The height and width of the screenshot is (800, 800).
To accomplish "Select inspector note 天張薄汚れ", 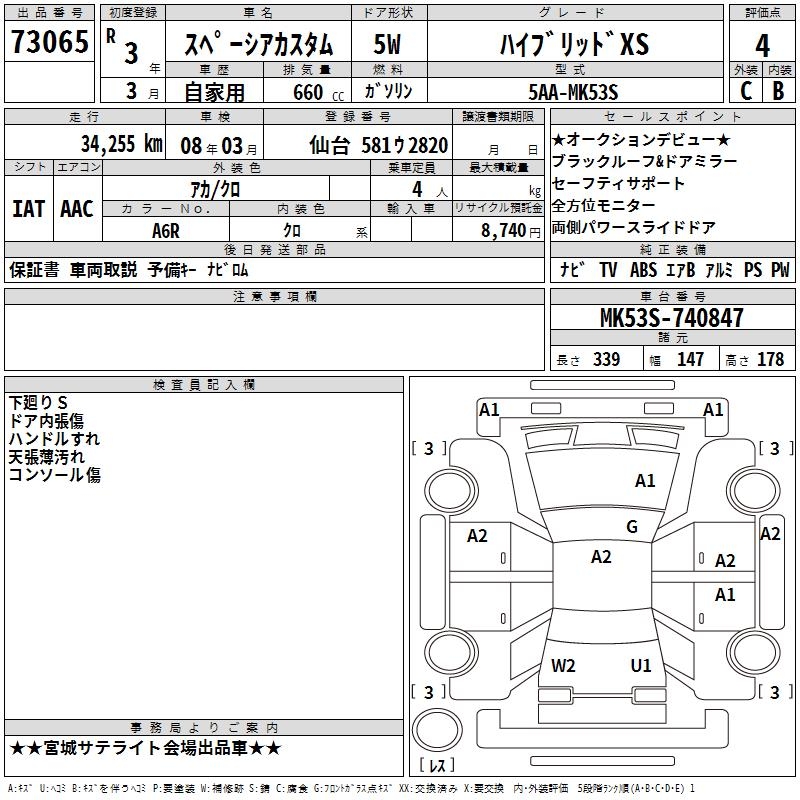I will tap(46, 457).
